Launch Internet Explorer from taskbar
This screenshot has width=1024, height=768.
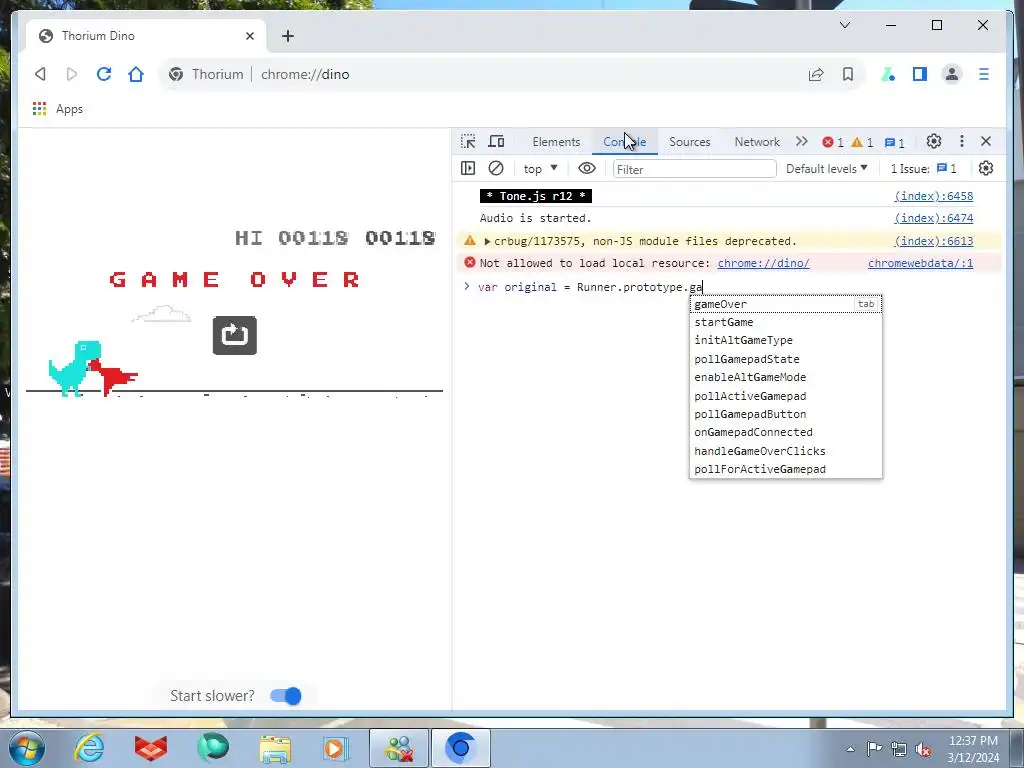[x=89, y=748]
